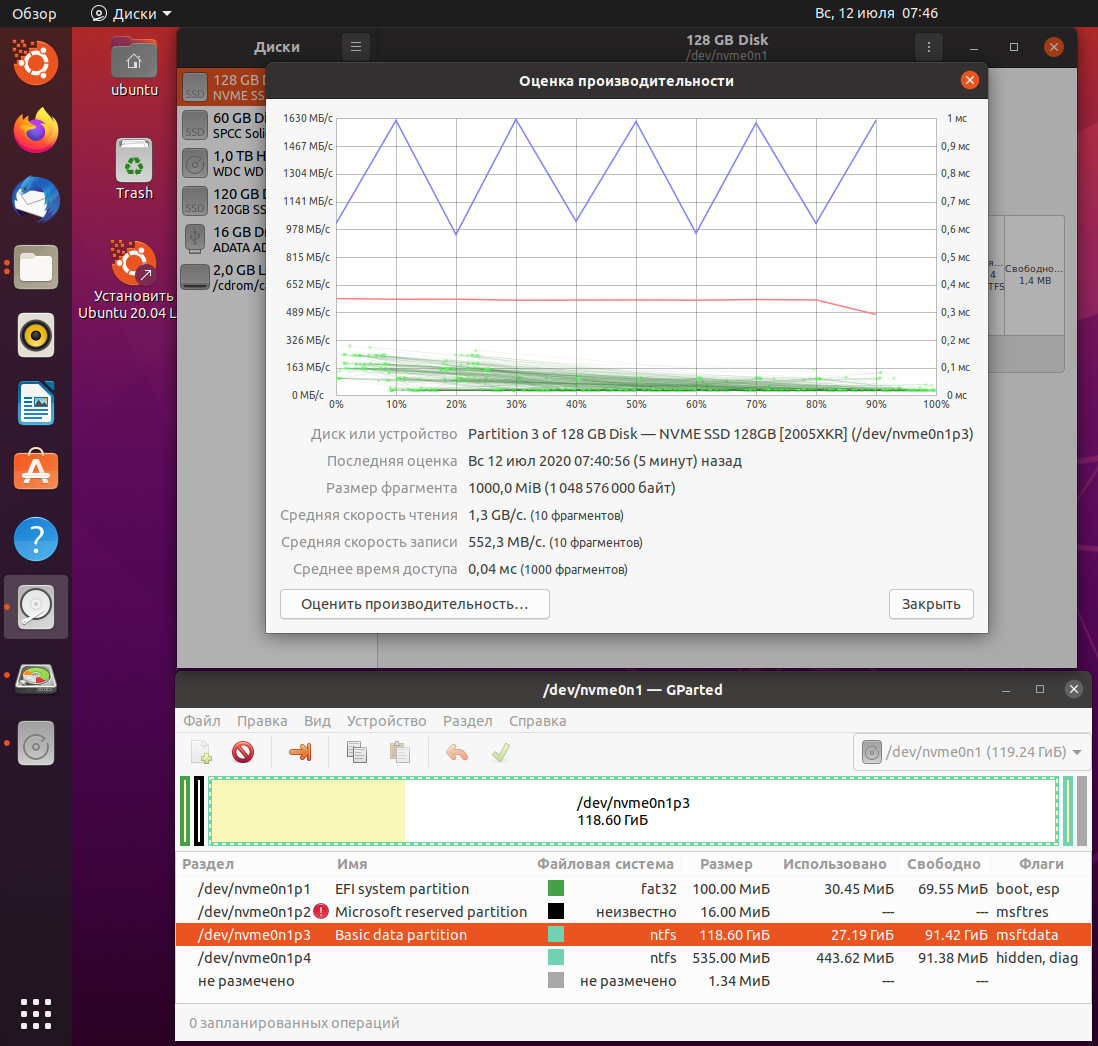Select the не размечено unallocated row in GParted
The height and width of the screenshot is (1046, 1098).
633,981
